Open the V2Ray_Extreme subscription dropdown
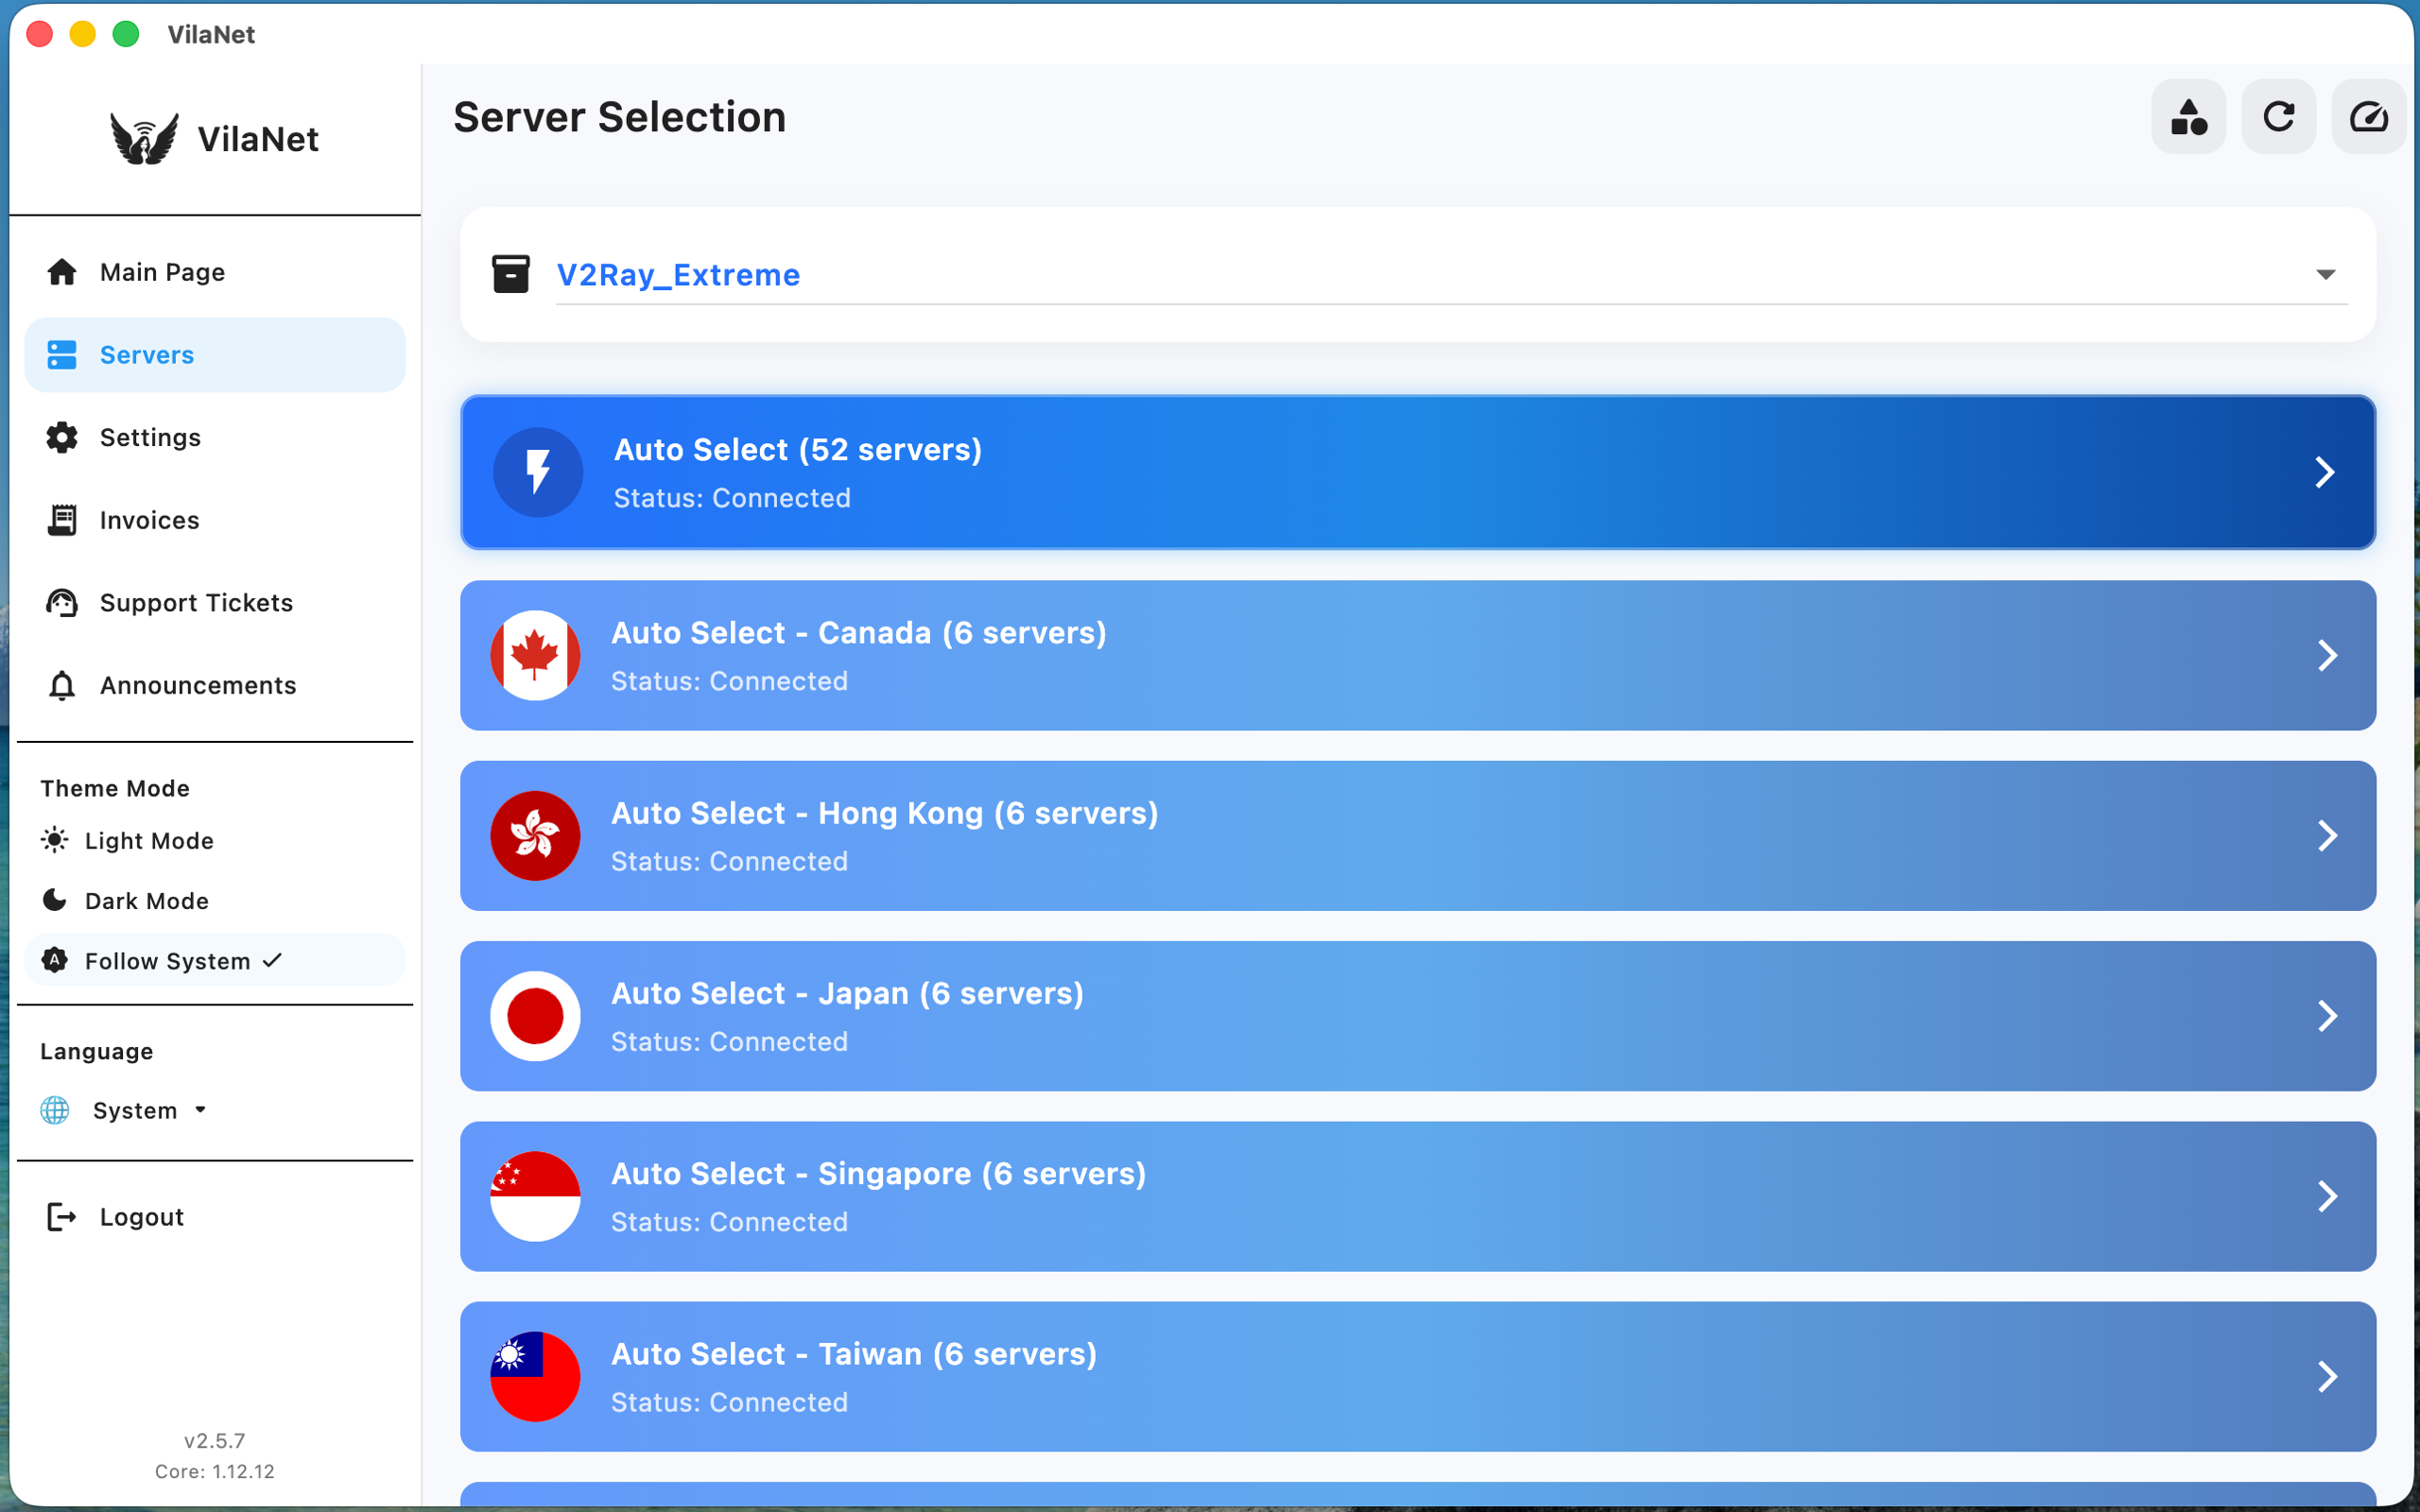The width and height of the screenshot is (2420, 1512). point(1450,275)
